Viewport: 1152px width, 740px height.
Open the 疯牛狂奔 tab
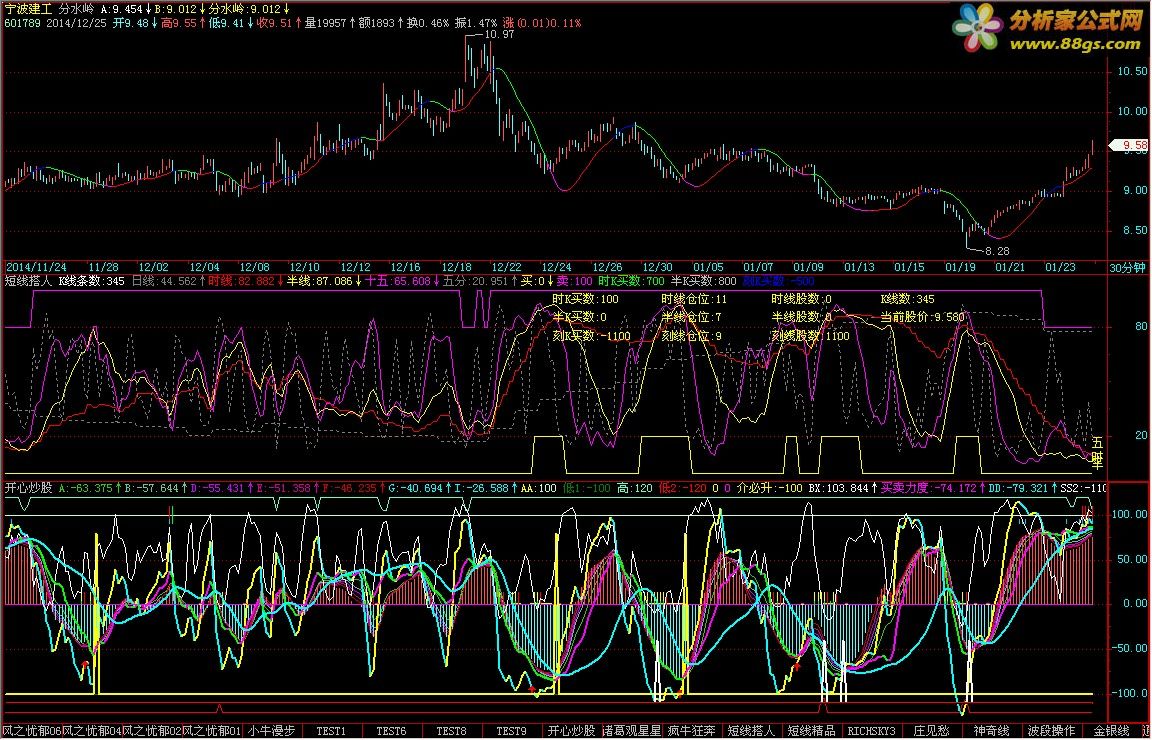pos(691,731)
